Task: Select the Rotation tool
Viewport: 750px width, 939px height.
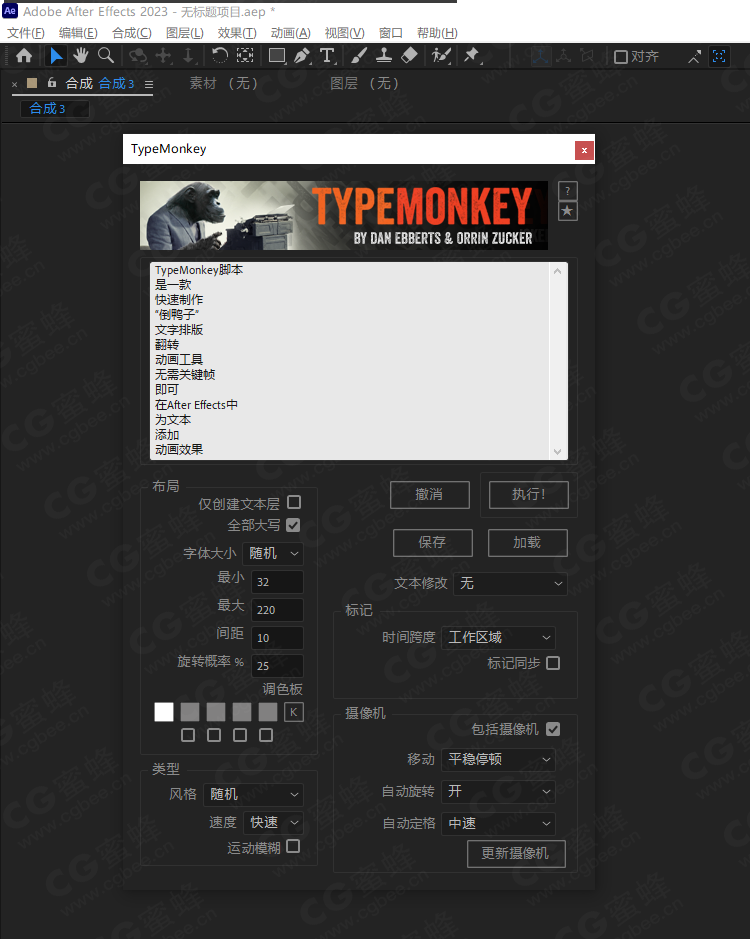Action: 220,56
